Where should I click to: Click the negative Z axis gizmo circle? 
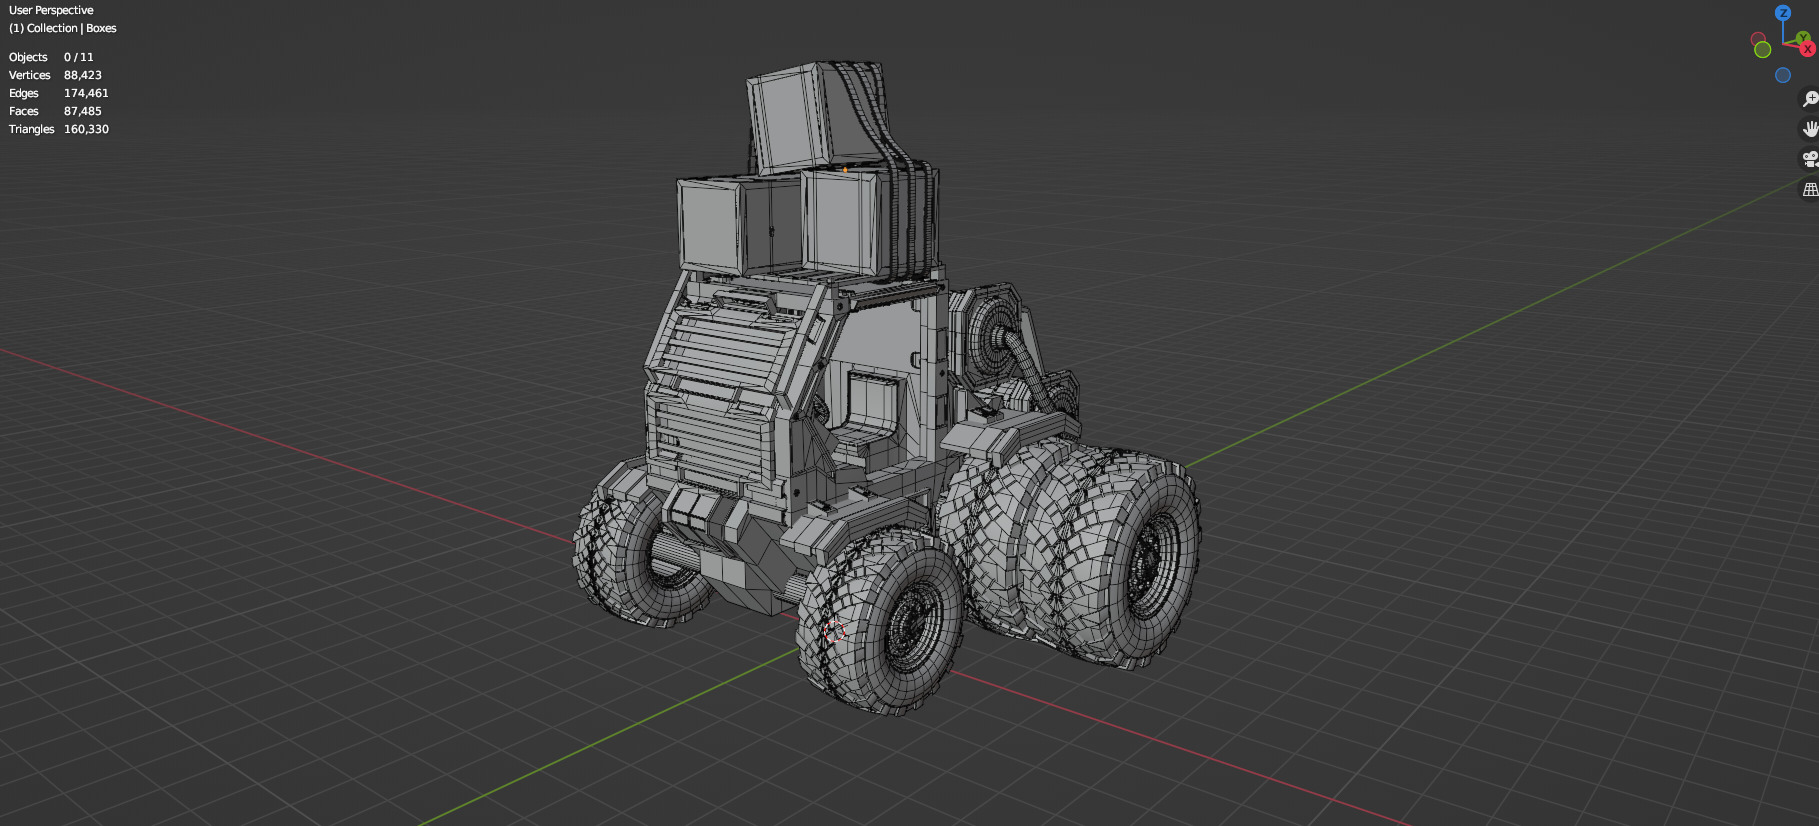(1783, 75)
